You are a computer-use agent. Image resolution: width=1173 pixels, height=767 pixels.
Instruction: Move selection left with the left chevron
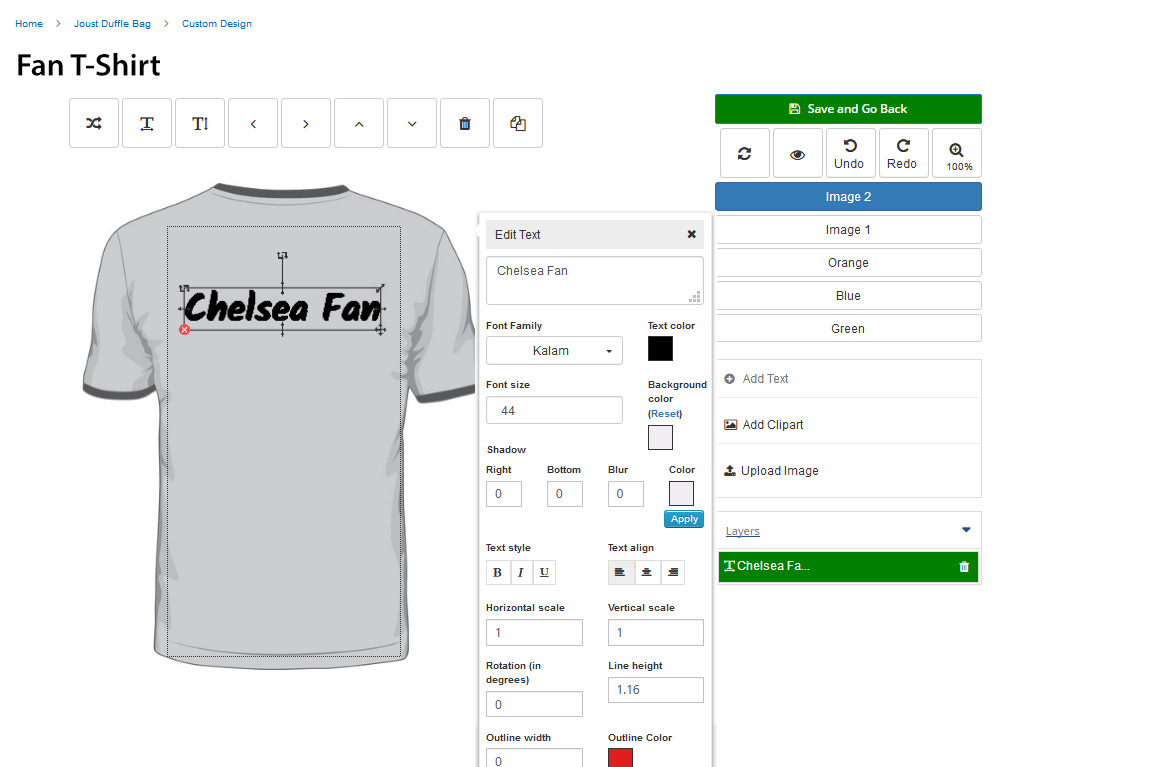[x=253, y=123]
